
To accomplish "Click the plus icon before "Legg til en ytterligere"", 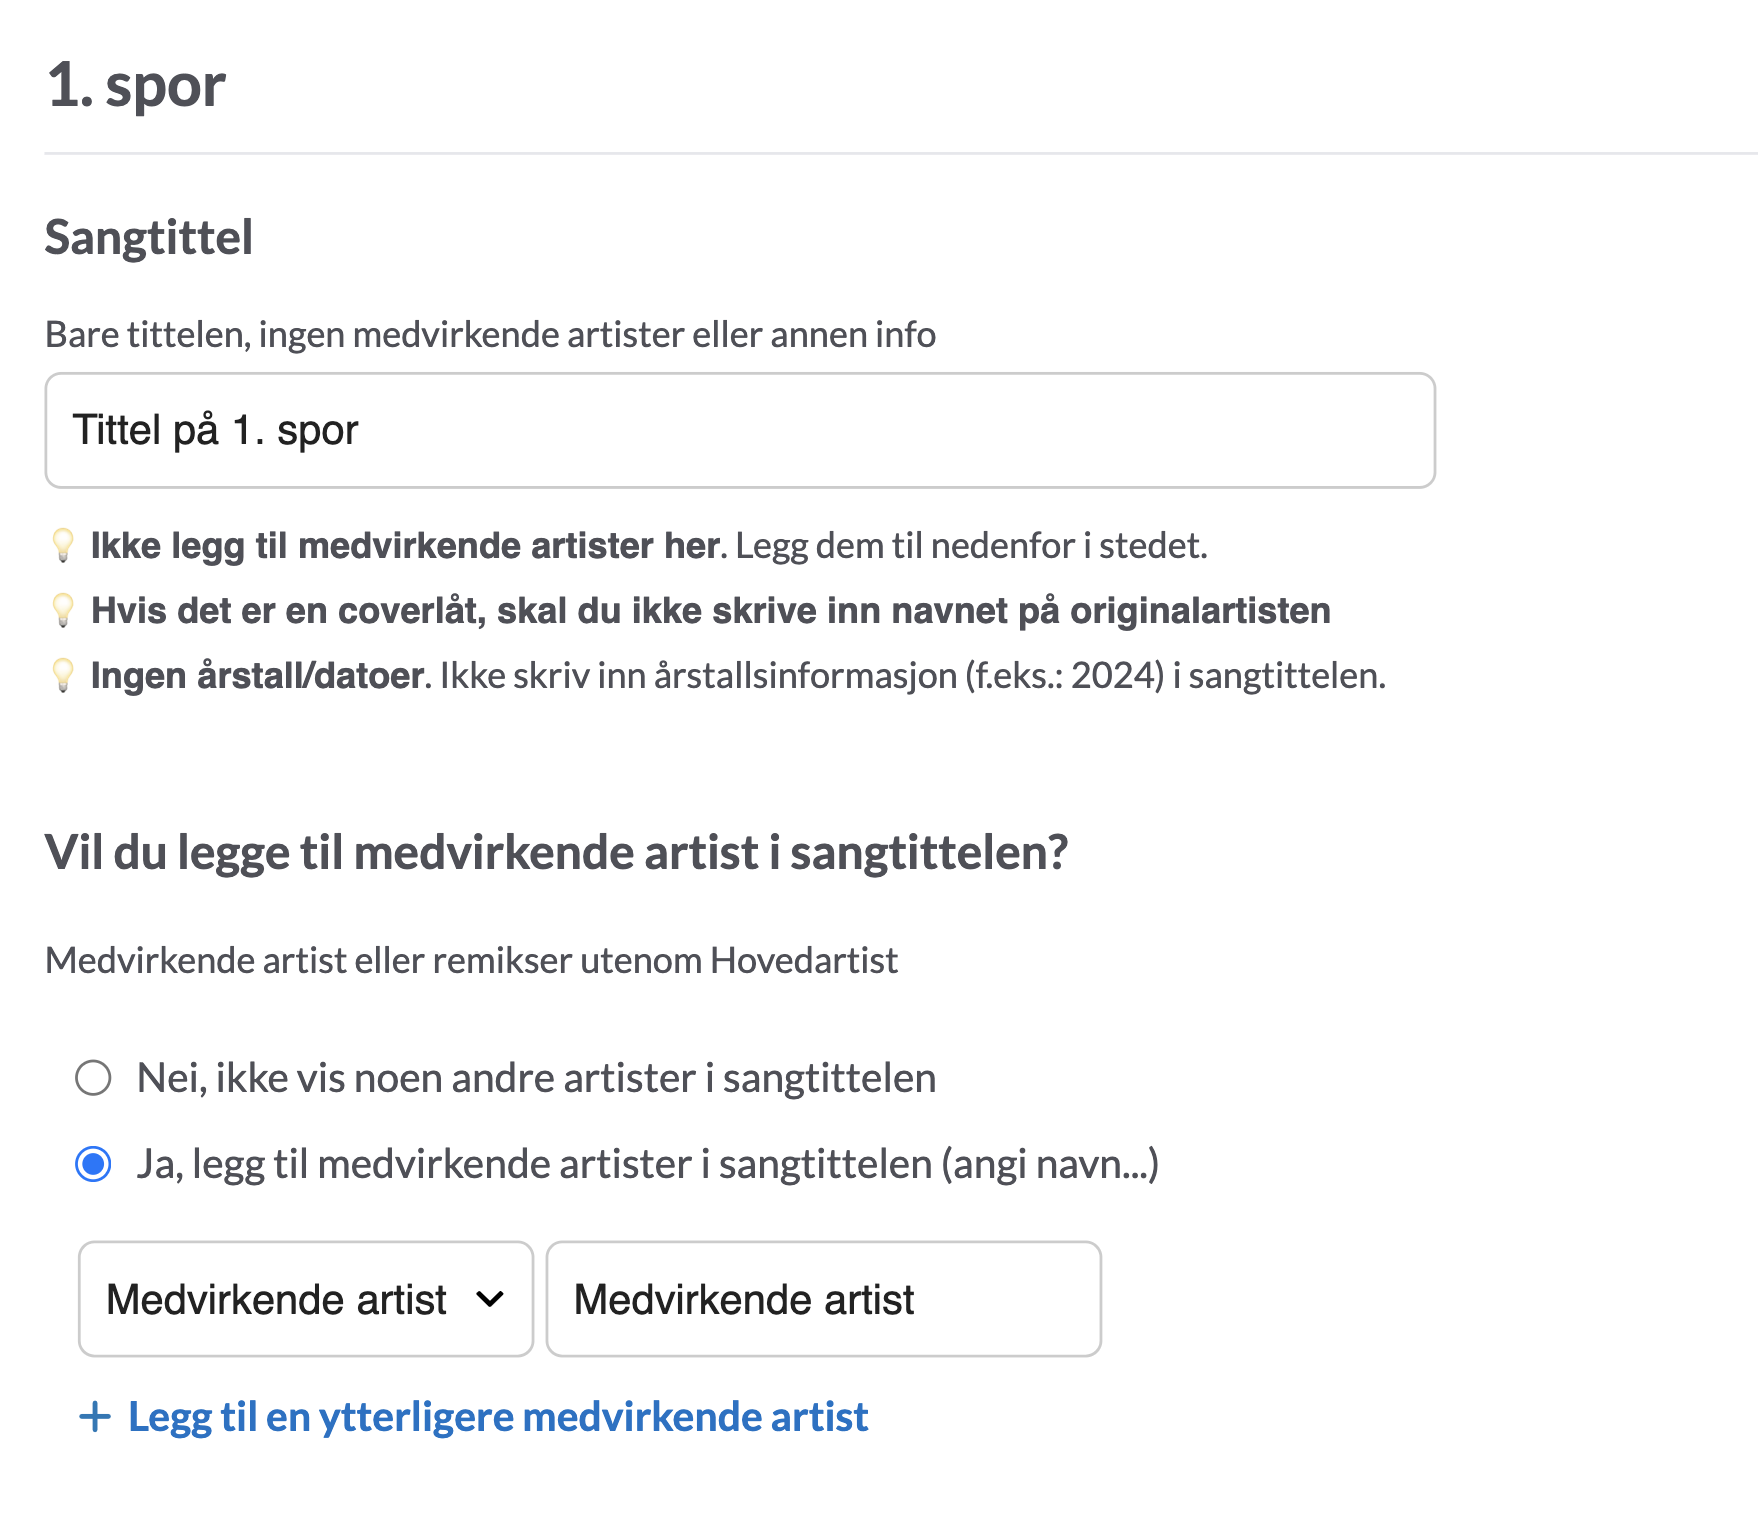I will 95,1417.
